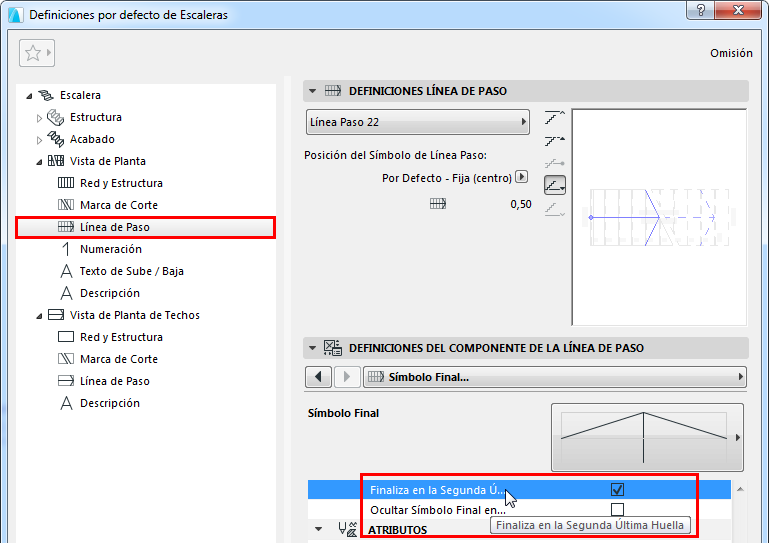769x543 pixels.
Task: Open help with the question mark button
Action: click(x=700, y=10)
